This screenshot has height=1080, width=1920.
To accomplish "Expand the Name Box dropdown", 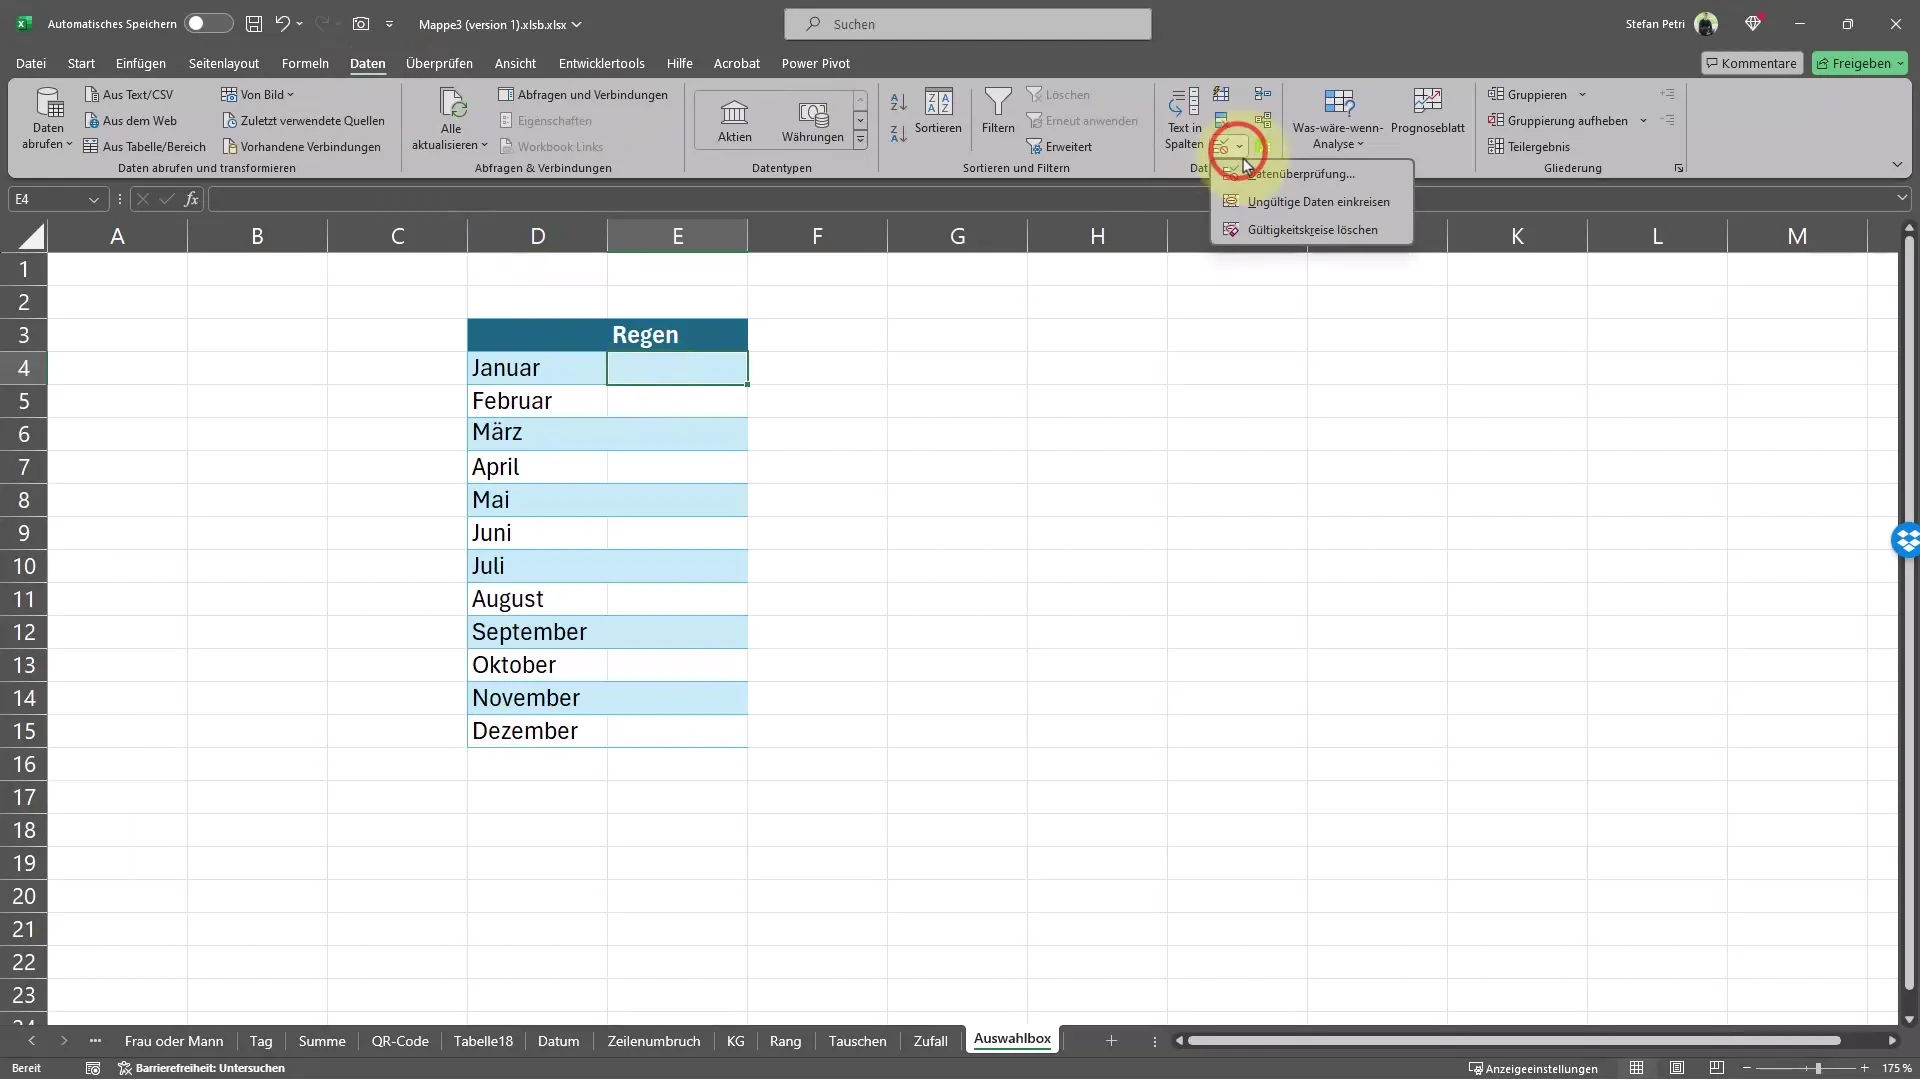I will (x=94, y=199).
